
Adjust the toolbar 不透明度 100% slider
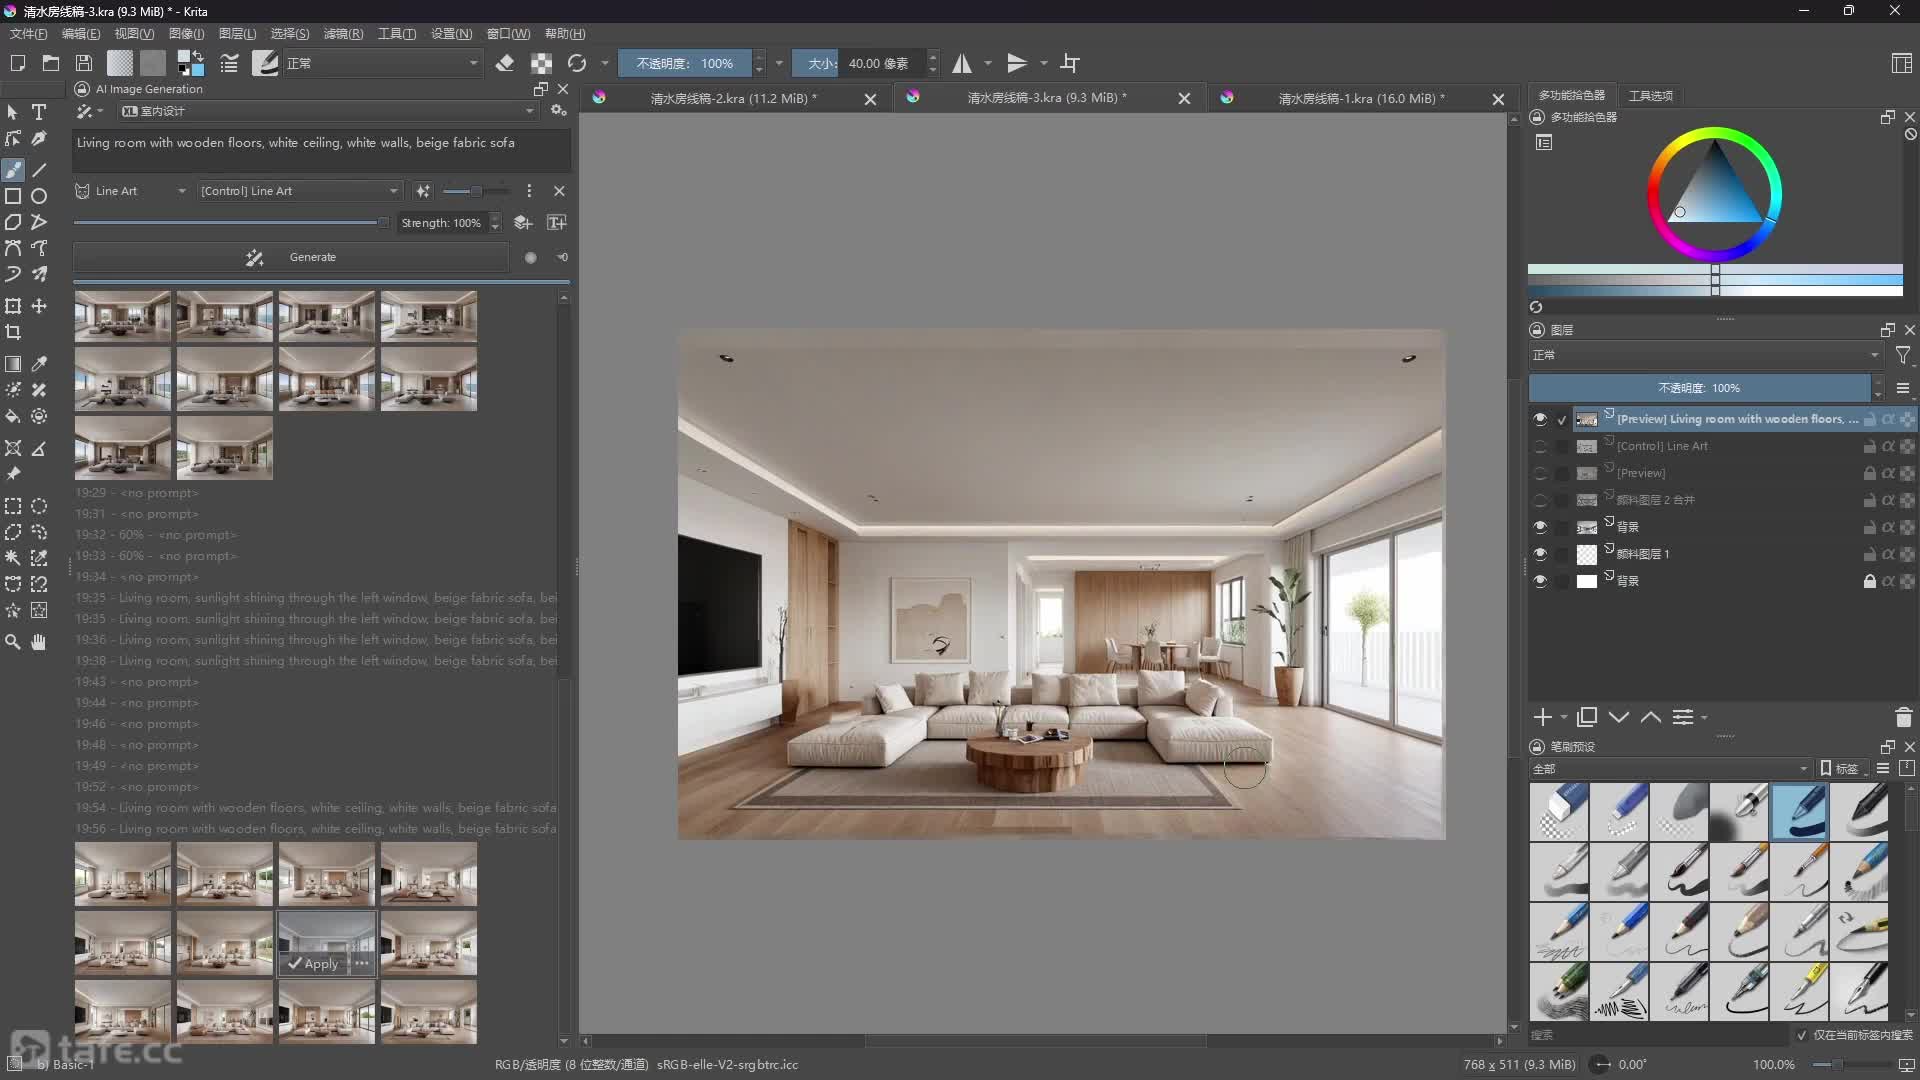click(x=684, y=63)
